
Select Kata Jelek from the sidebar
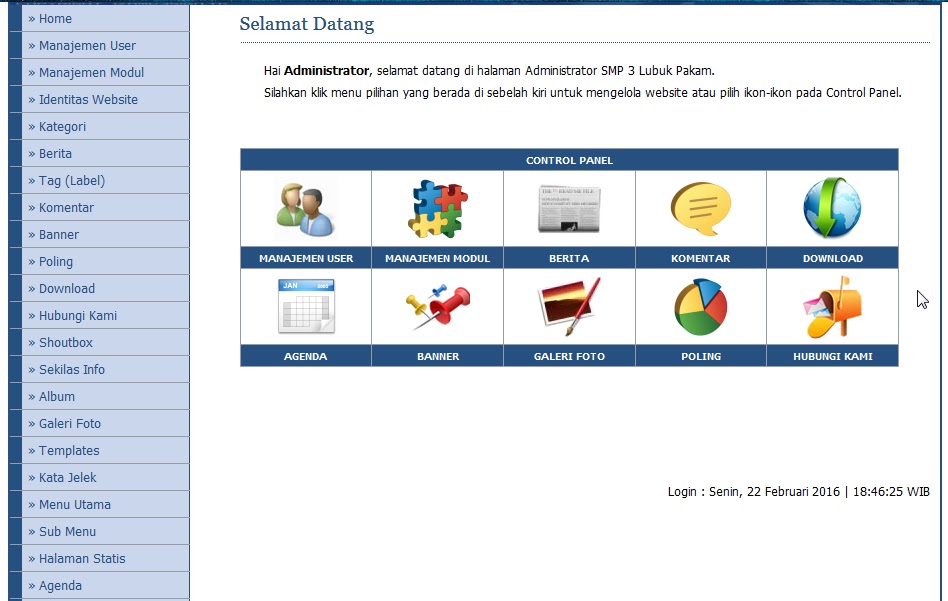tap(67, 477)
